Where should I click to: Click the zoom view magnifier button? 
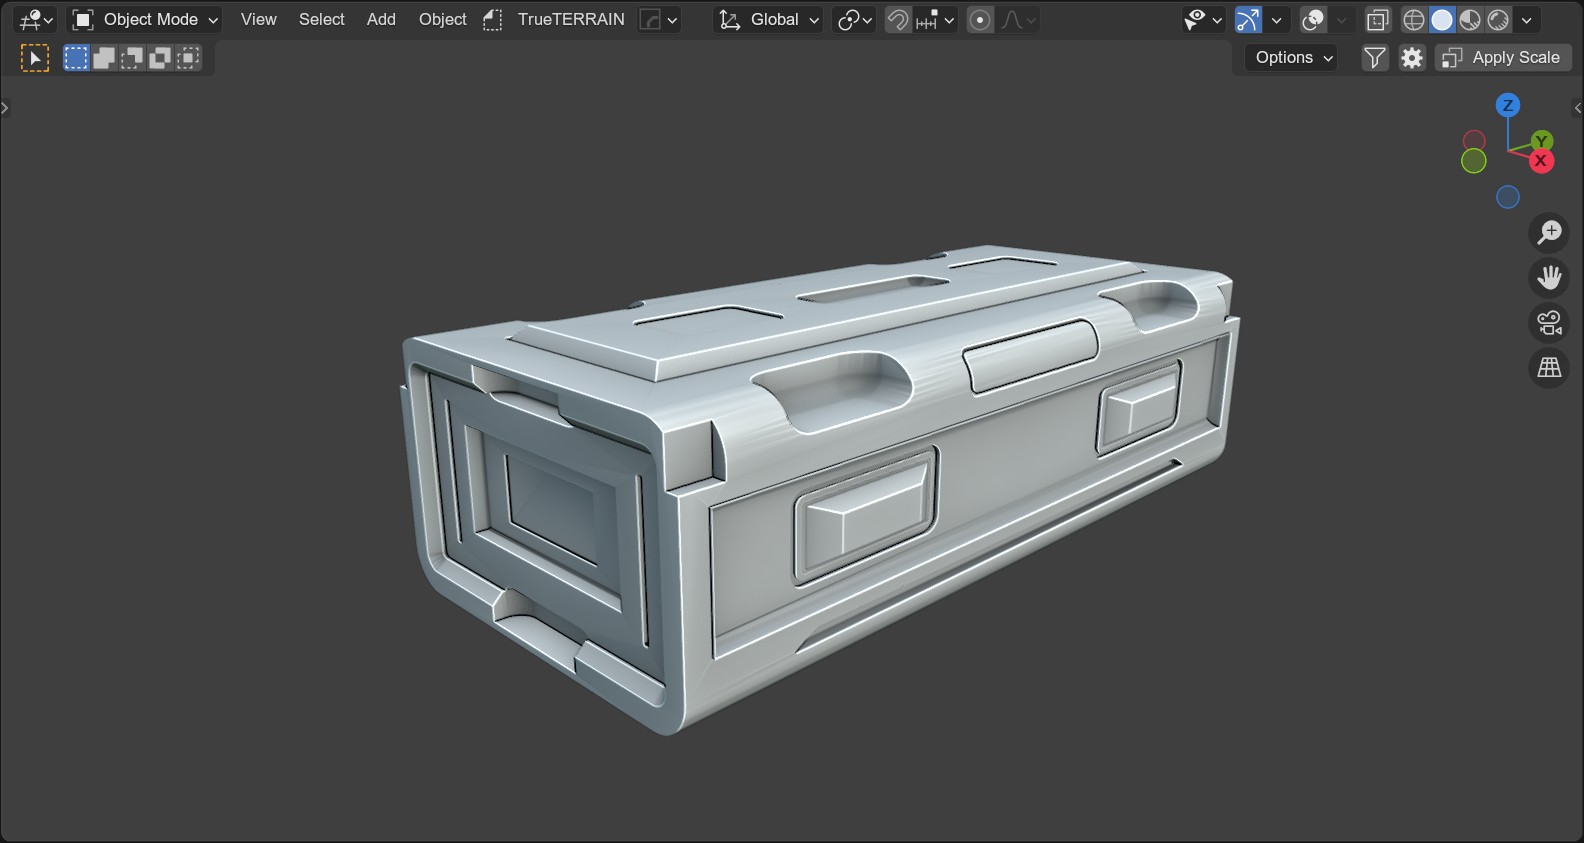click(1549, 233)
